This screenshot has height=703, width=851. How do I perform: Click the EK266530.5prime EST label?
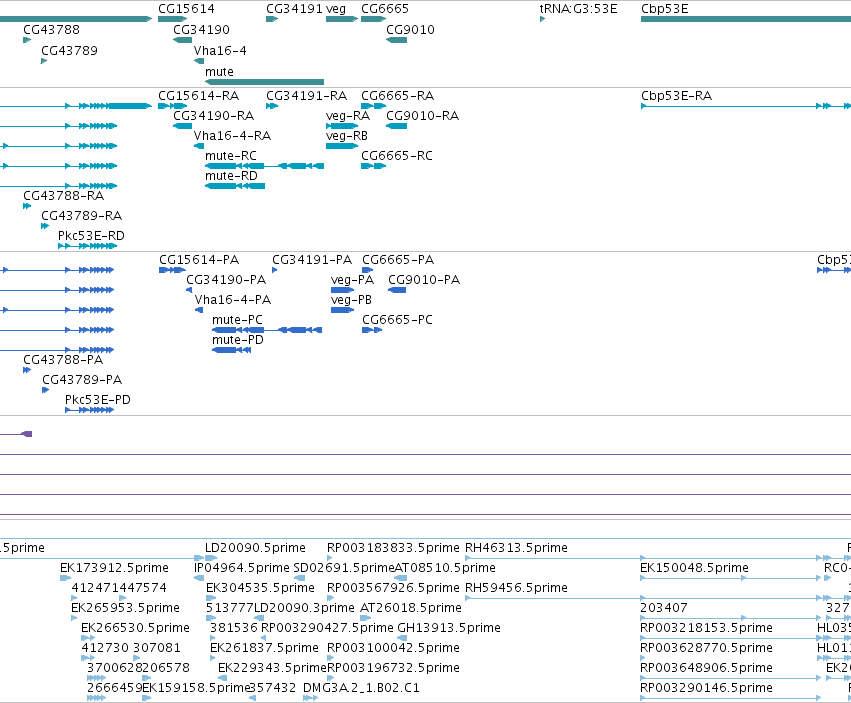coord(135,628)
